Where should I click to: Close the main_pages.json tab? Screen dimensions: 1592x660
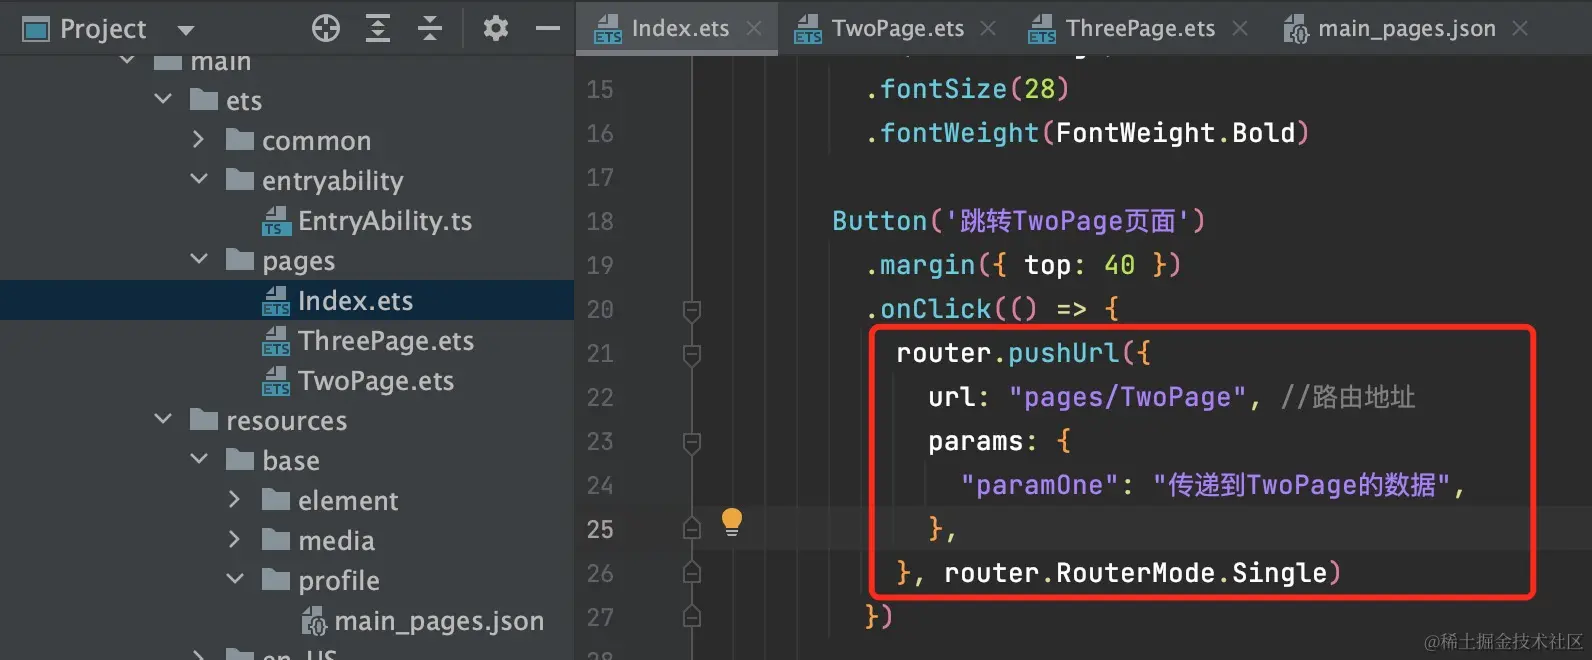point(1520,28)
